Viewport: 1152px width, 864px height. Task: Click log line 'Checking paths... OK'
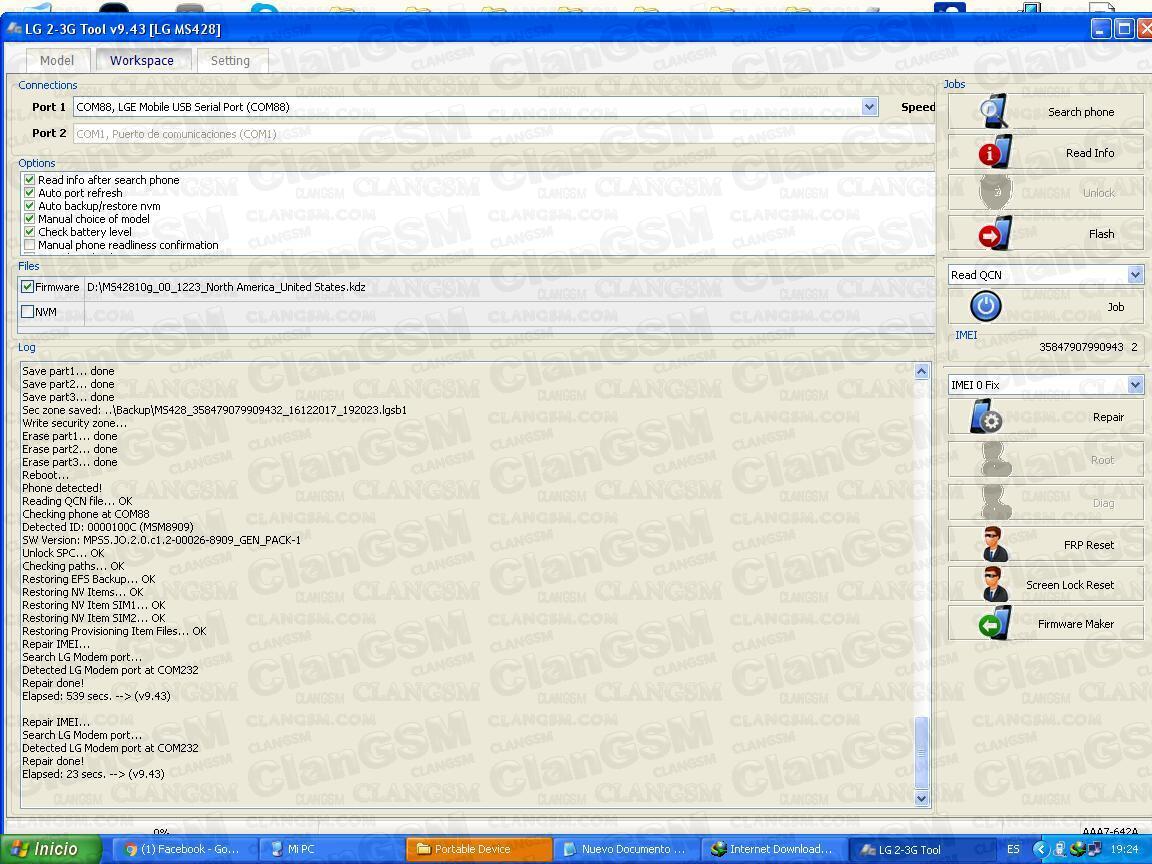[73, 566]
